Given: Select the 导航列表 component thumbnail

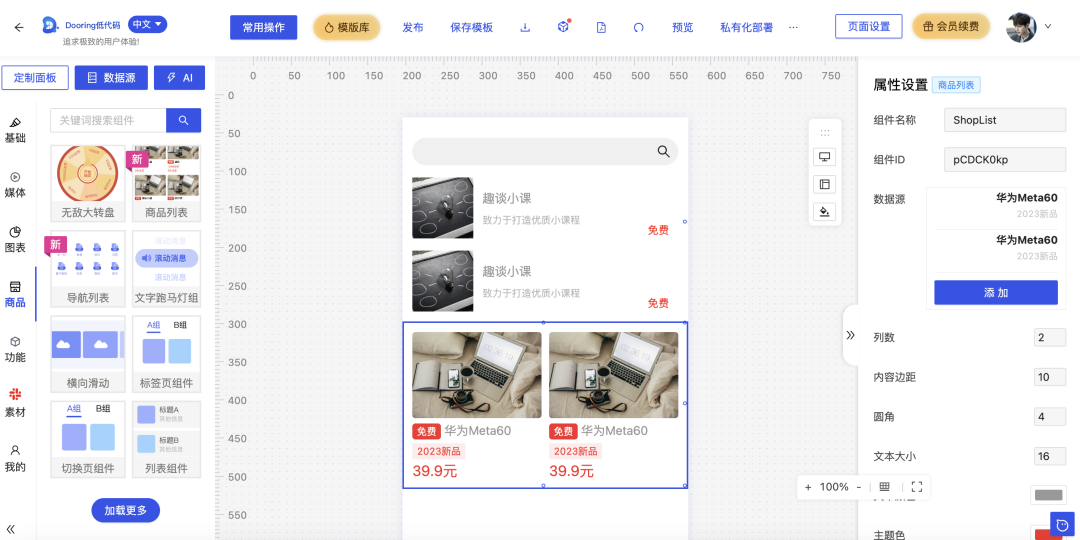Looking at the screenshot, I should pyautogui.click(x=88, y=269).
